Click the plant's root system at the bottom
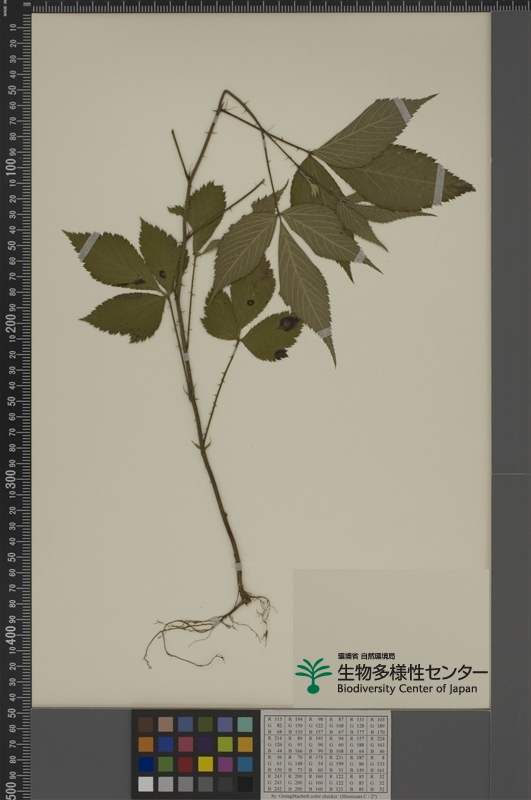 pos(209,629)
